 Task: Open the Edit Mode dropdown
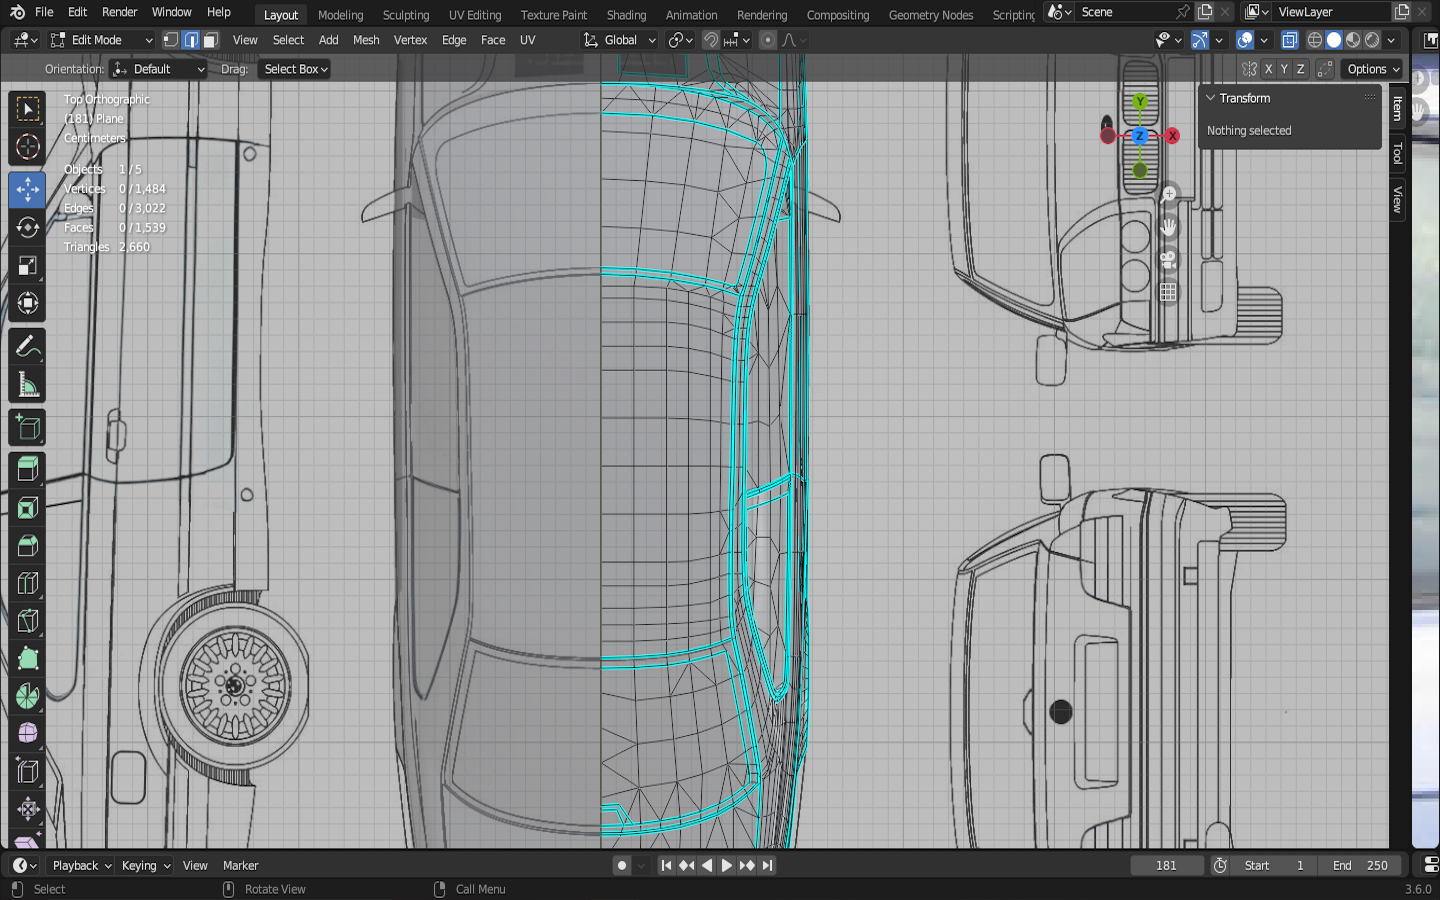[101, 40]
